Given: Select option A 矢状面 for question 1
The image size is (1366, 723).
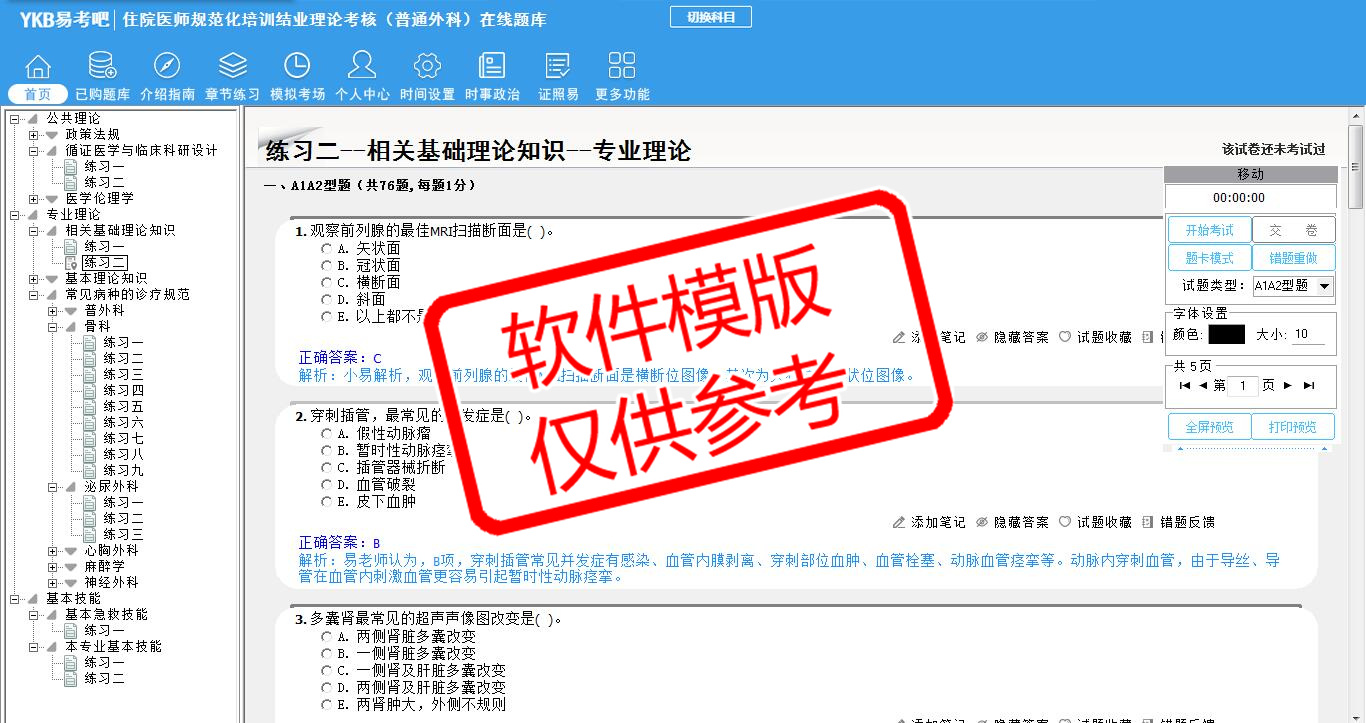Looking at the screenshot, I should 326,249.
